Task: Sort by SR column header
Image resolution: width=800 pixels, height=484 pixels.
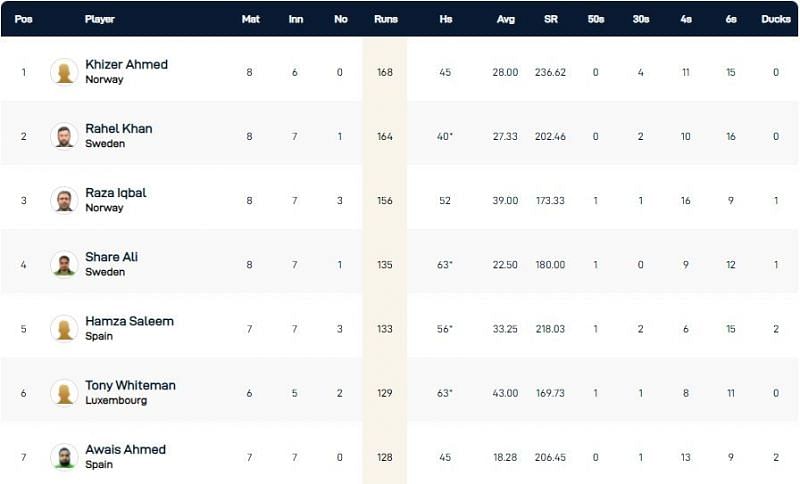Action: 550,19
